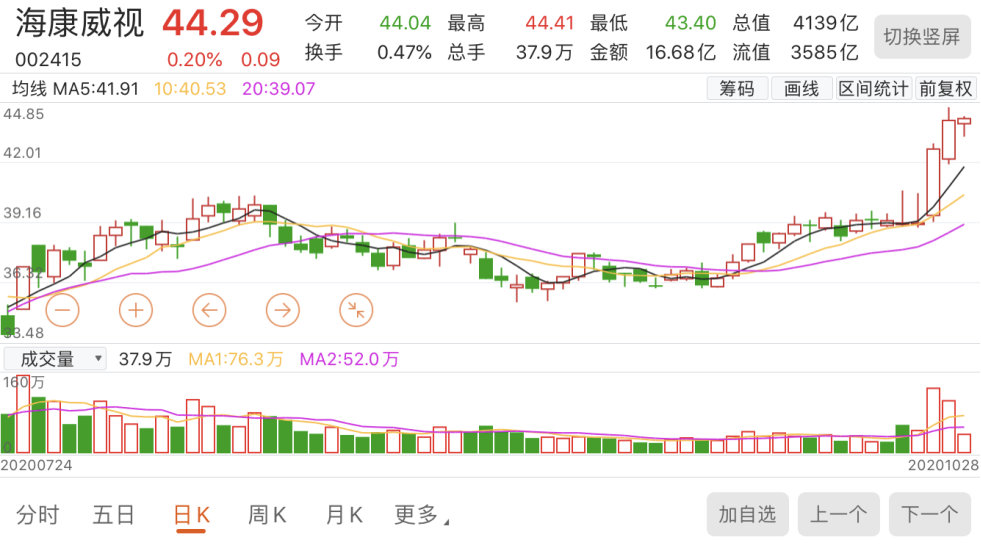Select the 月K tab
The width and height of the screenshot is (981, 552).
pyautogui.click(x=344, y=515)
